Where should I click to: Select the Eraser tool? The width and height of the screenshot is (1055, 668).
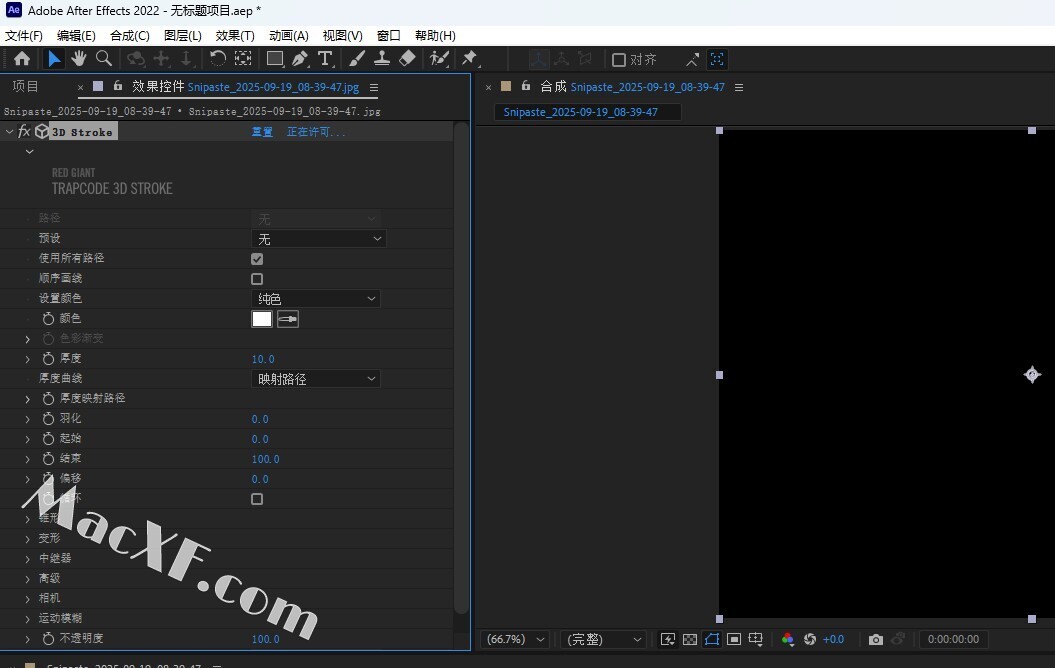(407, 59)
